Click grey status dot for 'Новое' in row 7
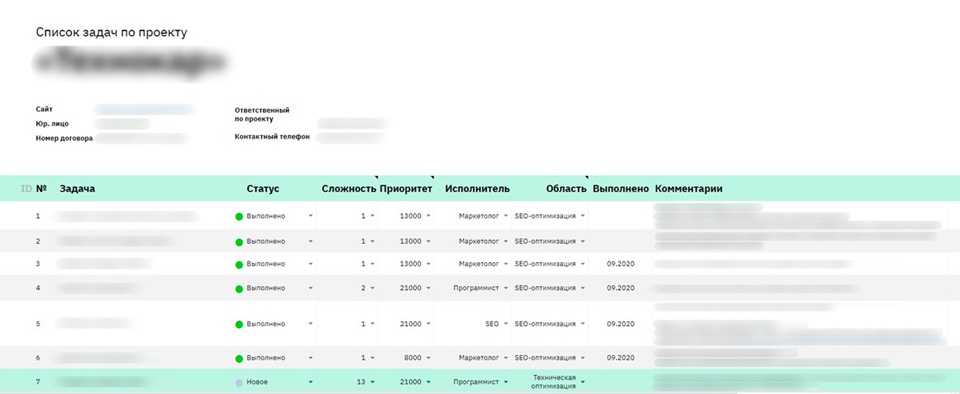 (x=239, y=383)
